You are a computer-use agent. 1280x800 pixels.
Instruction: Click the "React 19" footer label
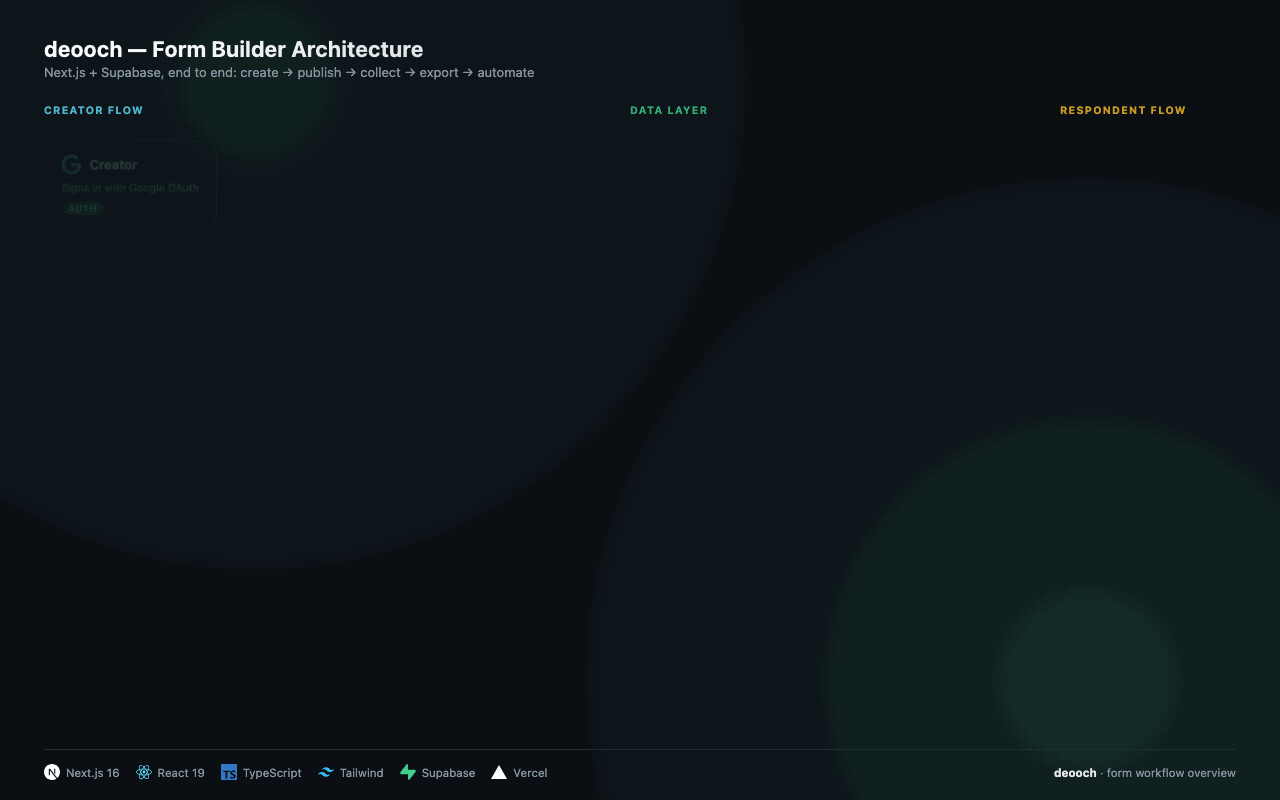pos(181,773)
